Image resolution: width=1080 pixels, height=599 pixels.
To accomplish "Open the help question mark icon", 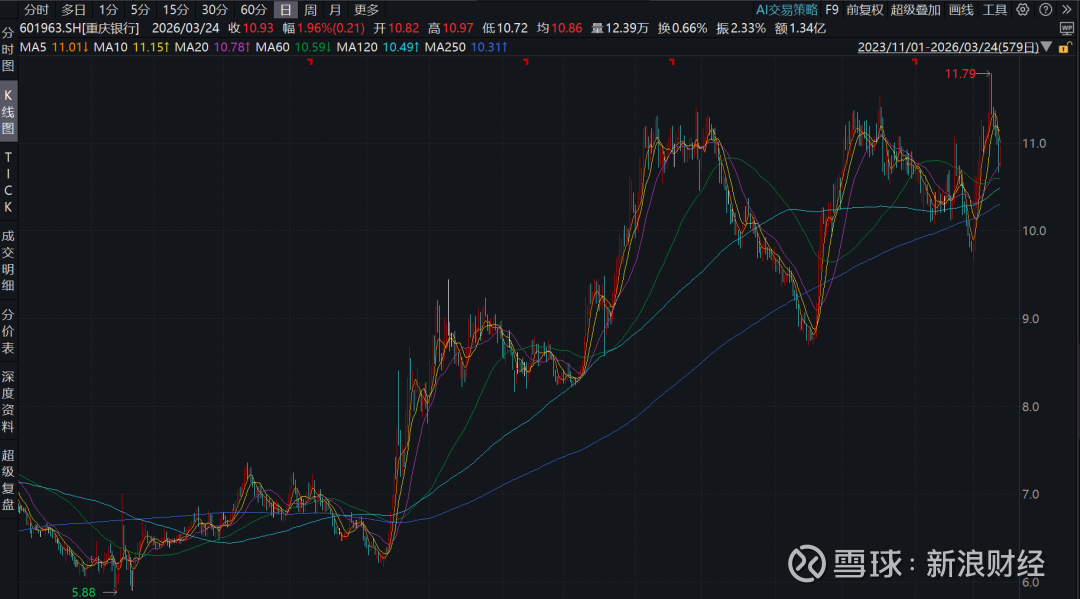I will (1046, 10).
